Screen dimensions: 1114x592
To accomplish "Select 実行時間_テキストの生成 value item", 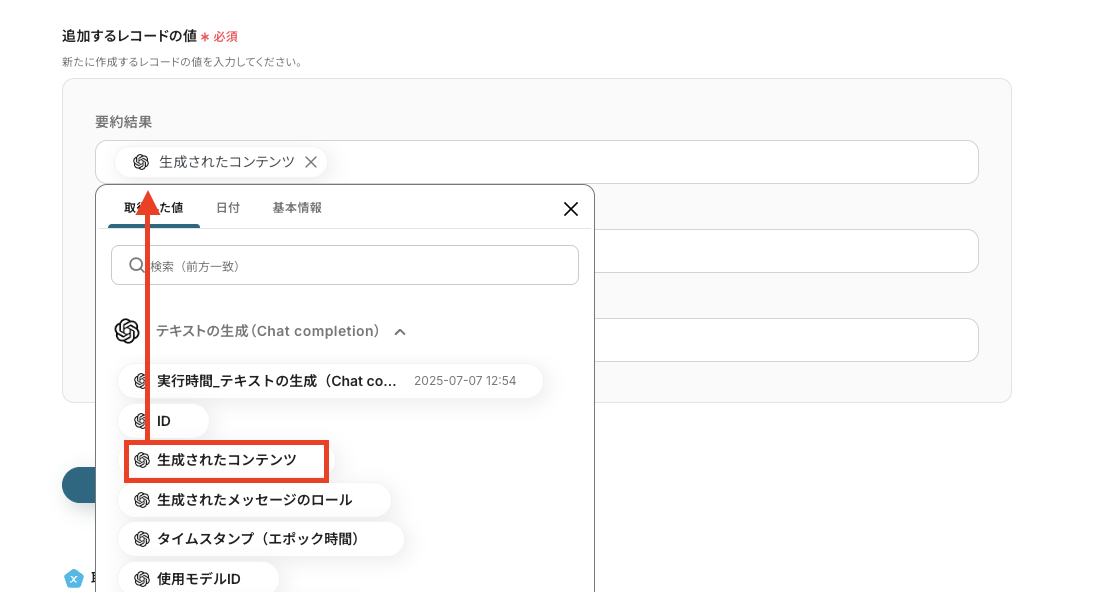I will pyautogui.click(x=330, y=381).
